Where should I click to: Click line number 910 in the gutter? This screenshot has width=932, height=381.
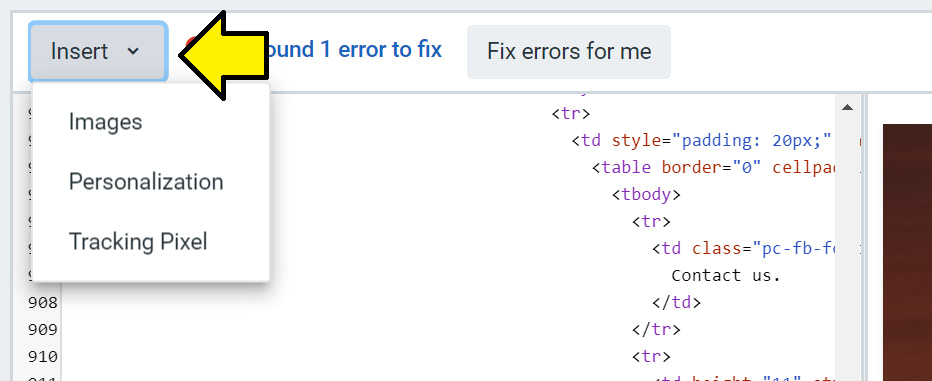click(43, 357)
